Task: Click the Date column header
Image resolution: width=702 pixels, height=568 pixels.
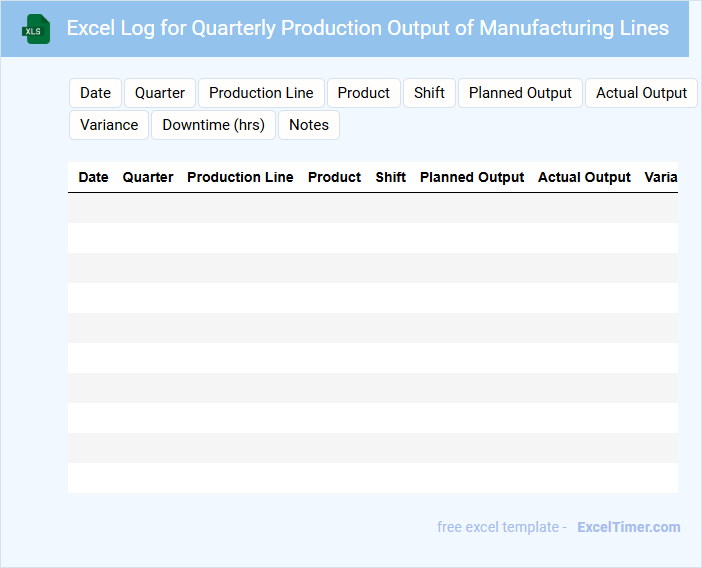Action: (x=93, y=177)
